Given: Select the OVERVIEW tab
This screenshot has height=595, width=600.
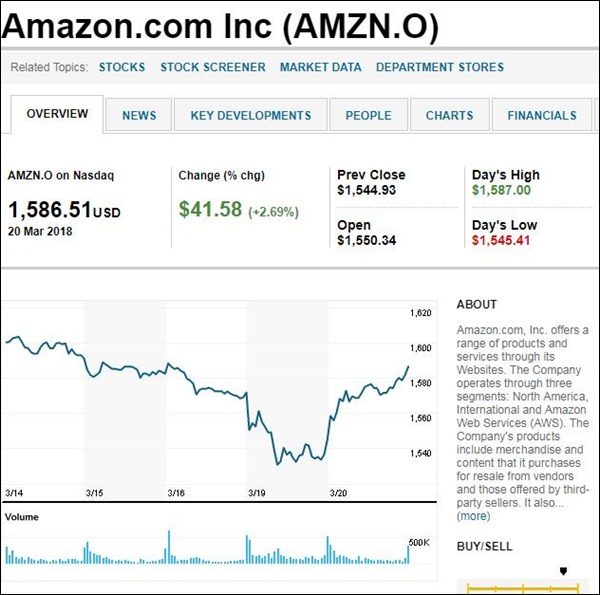Looking at the screenshot, I should pyautogui.click(x=57, y=114).
